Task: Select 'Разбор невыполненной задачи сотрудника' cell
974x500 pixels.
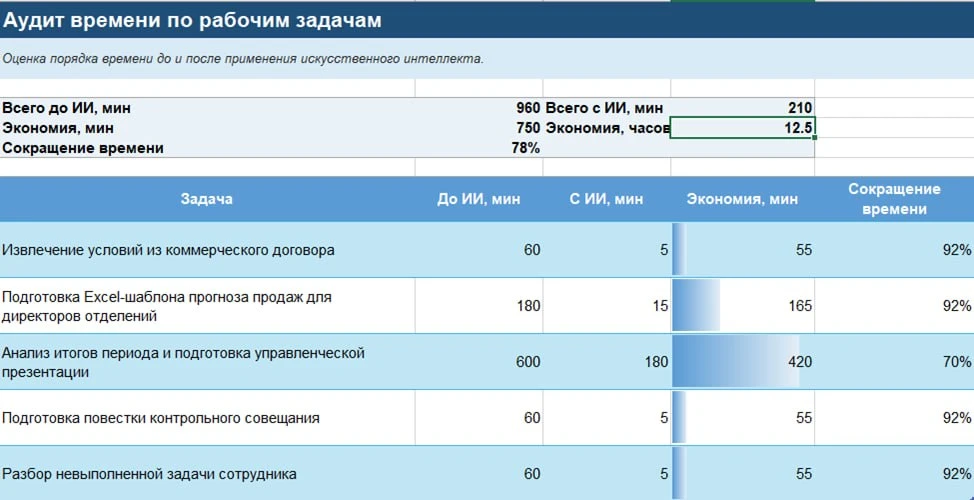Action: pos(207,473)
